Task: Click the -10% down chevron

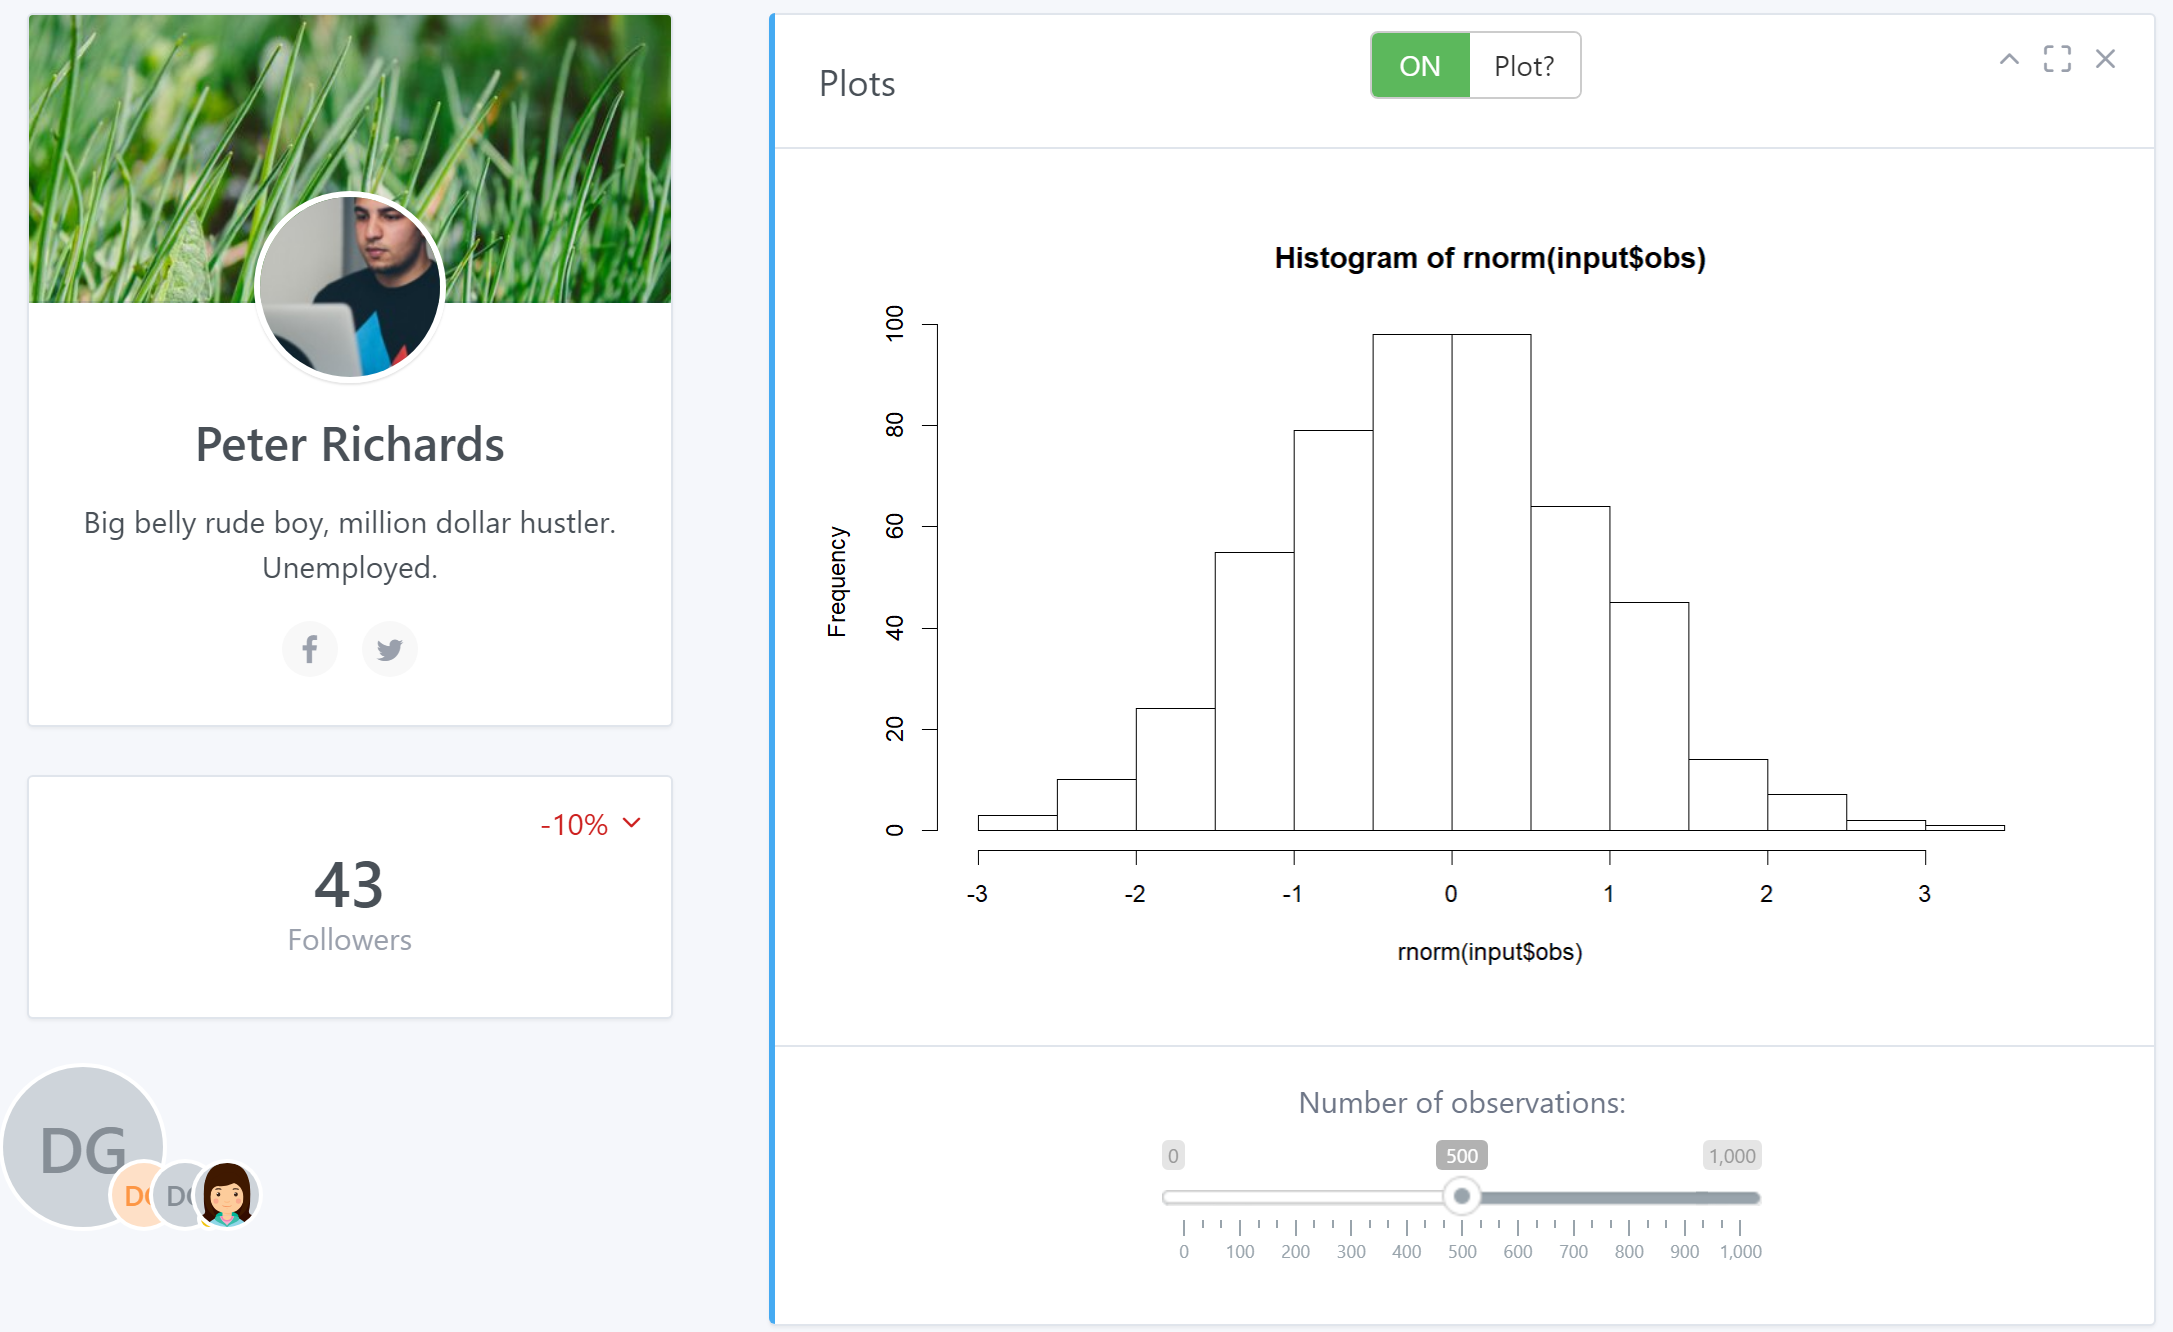Action: (632, 823)
